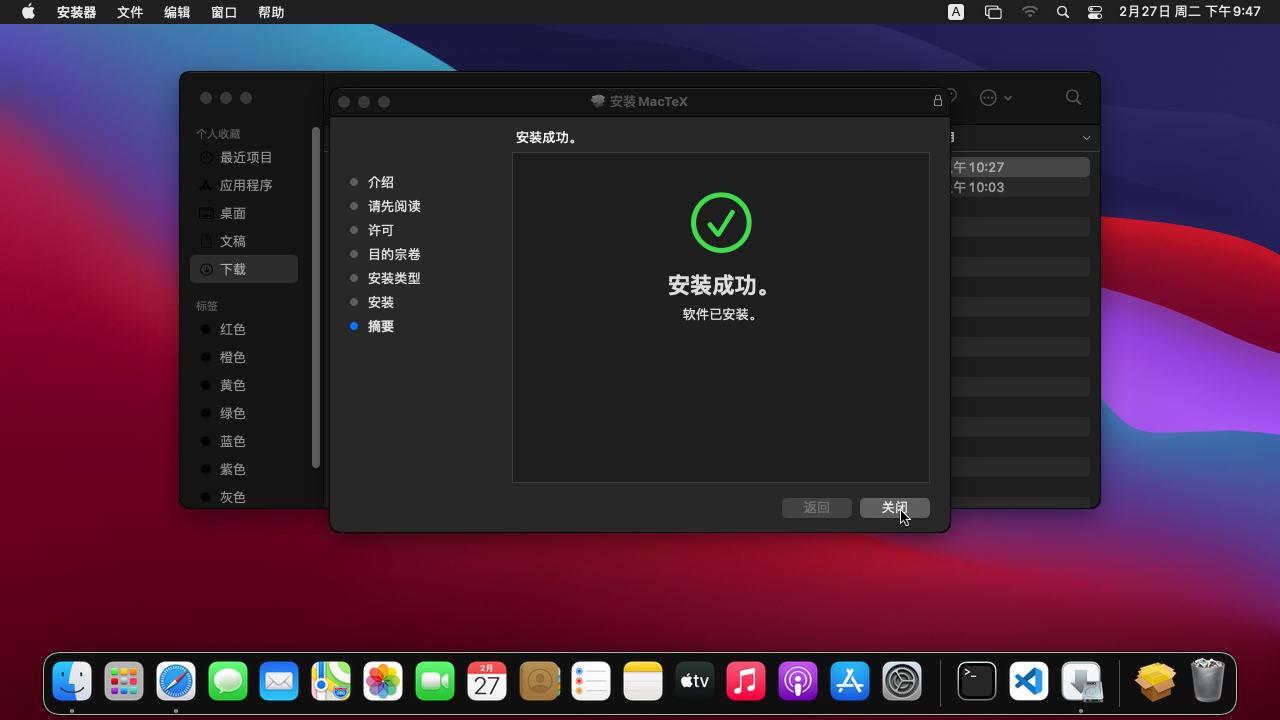The image size is (1280, 720).
Task: Open FaceTime from the Dock
Action: click(435, 682)
